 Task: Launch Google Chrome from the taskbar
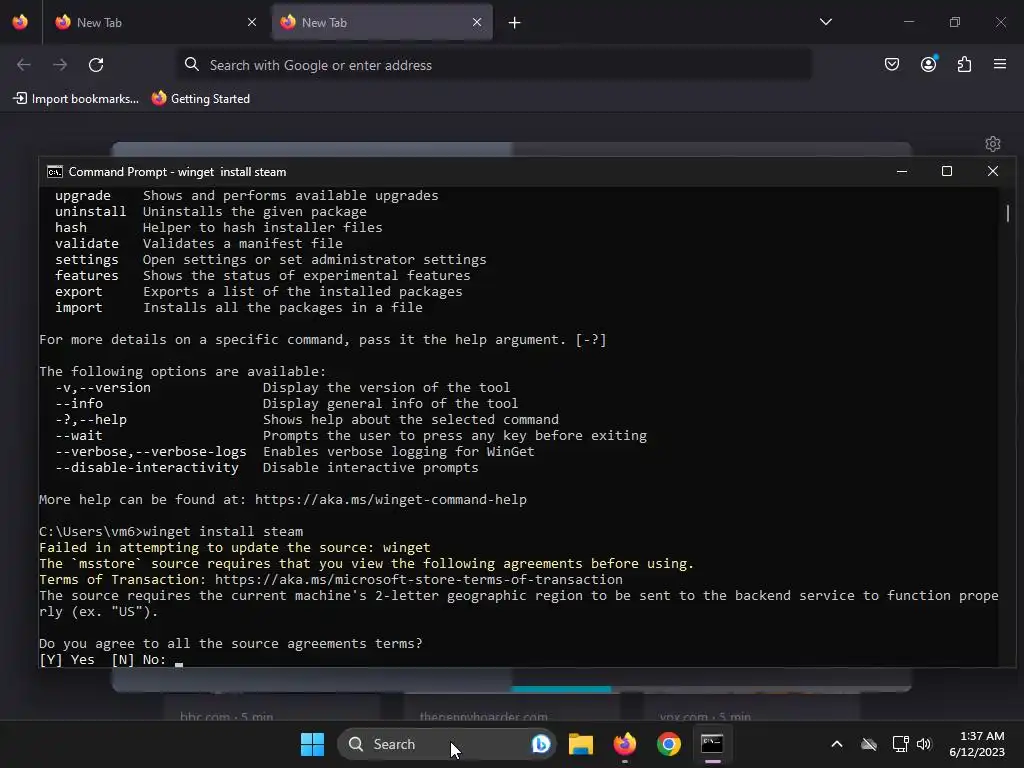(669, 744)
